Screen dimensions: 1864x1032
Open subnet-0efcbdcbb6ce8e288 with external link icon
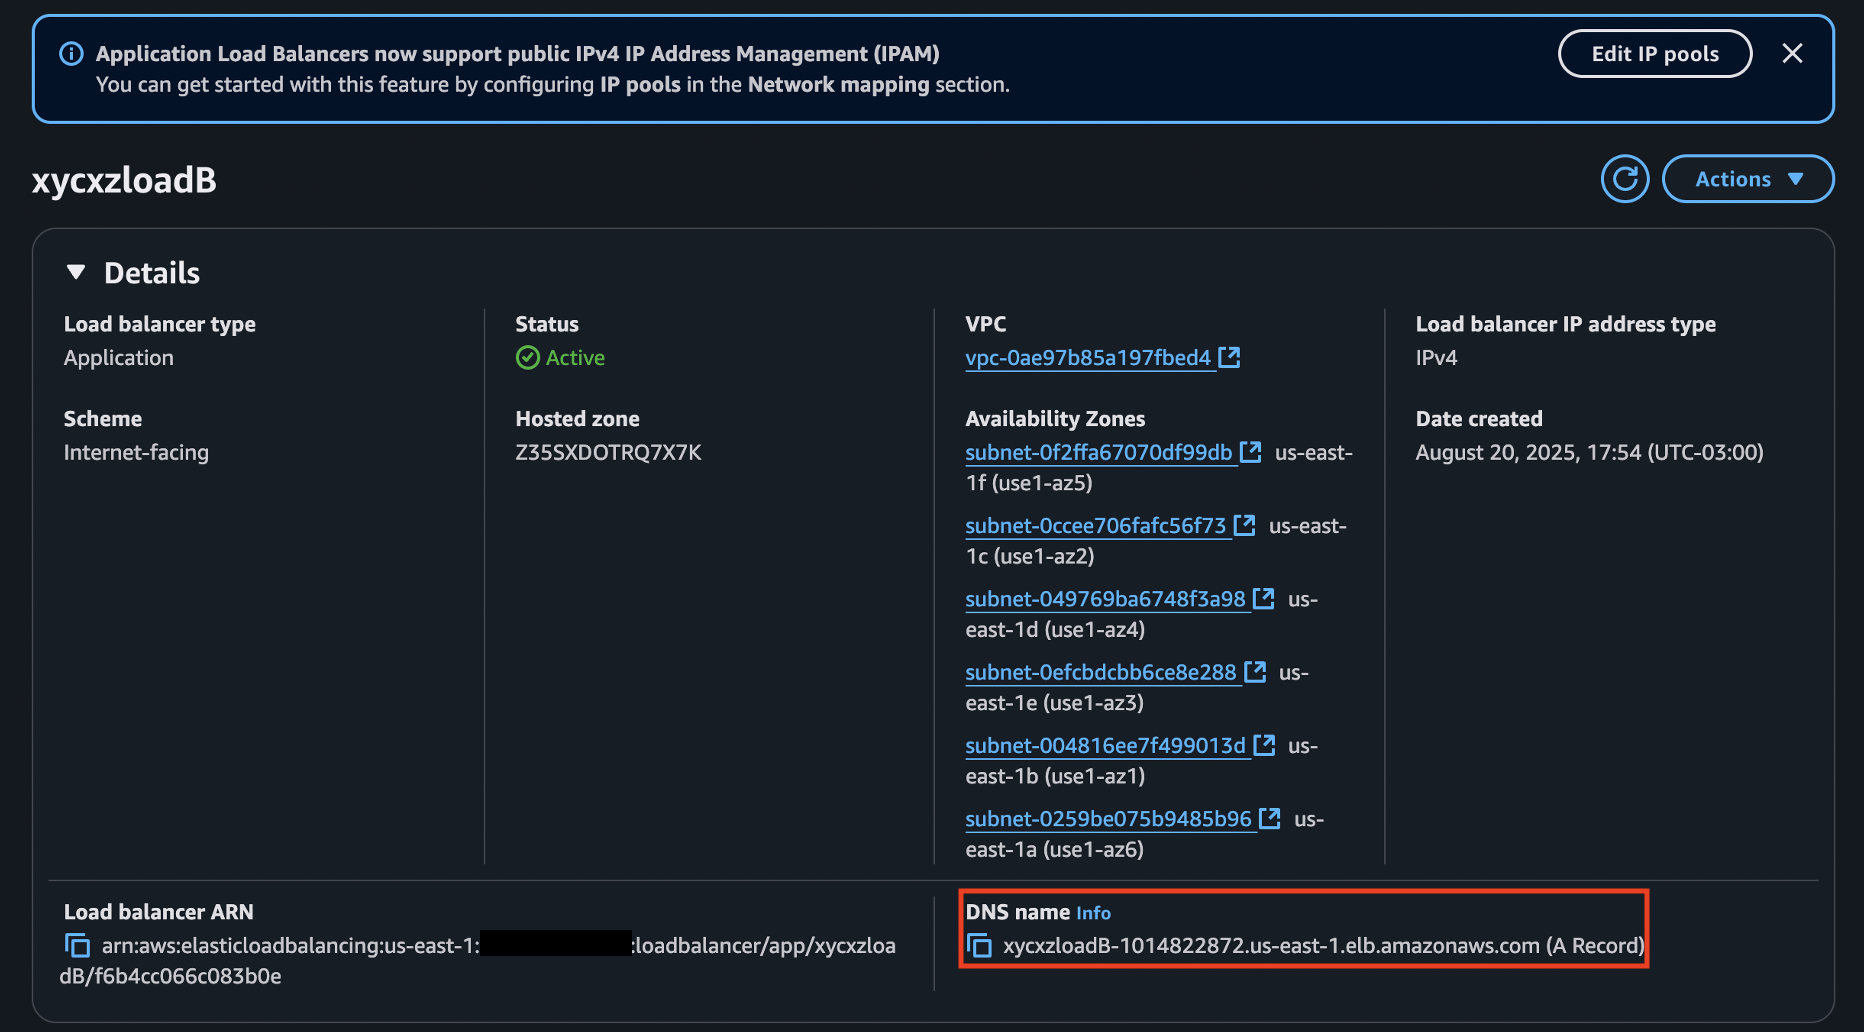1256,671
